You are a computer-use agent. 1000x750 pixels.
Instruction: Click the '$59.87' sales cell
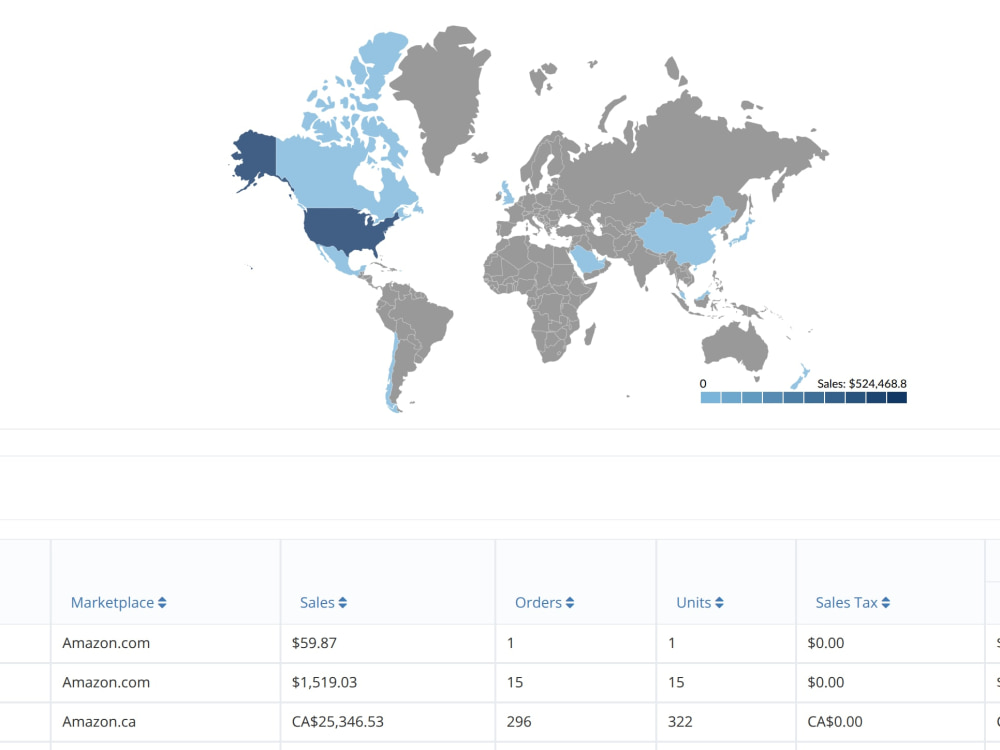point(388,643)
